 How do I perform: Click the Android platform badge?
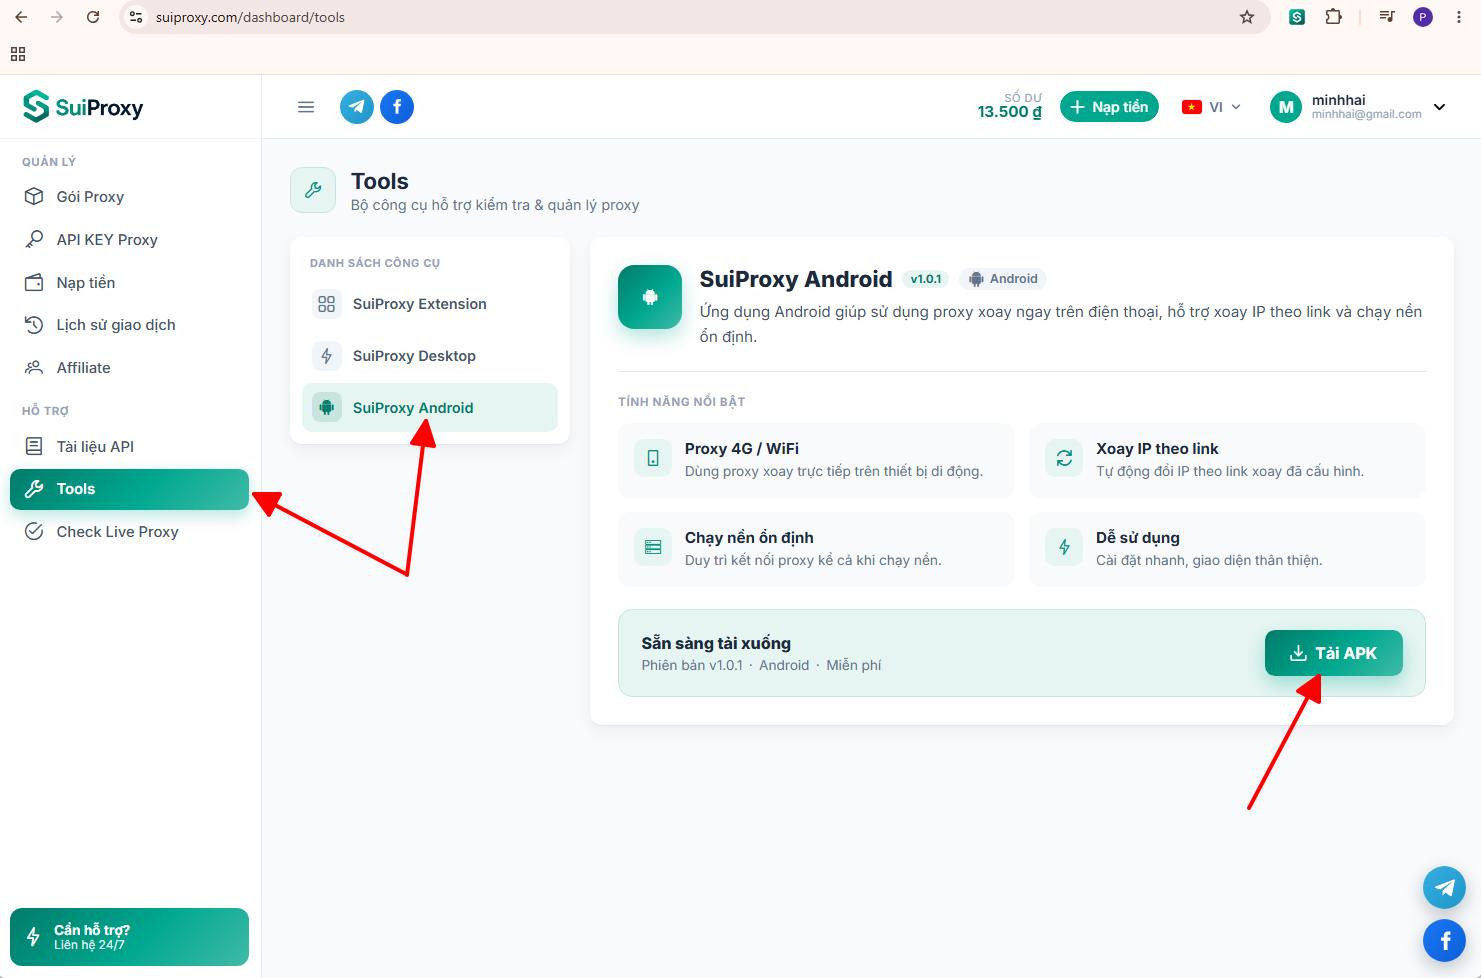[x=1003, y=279]
